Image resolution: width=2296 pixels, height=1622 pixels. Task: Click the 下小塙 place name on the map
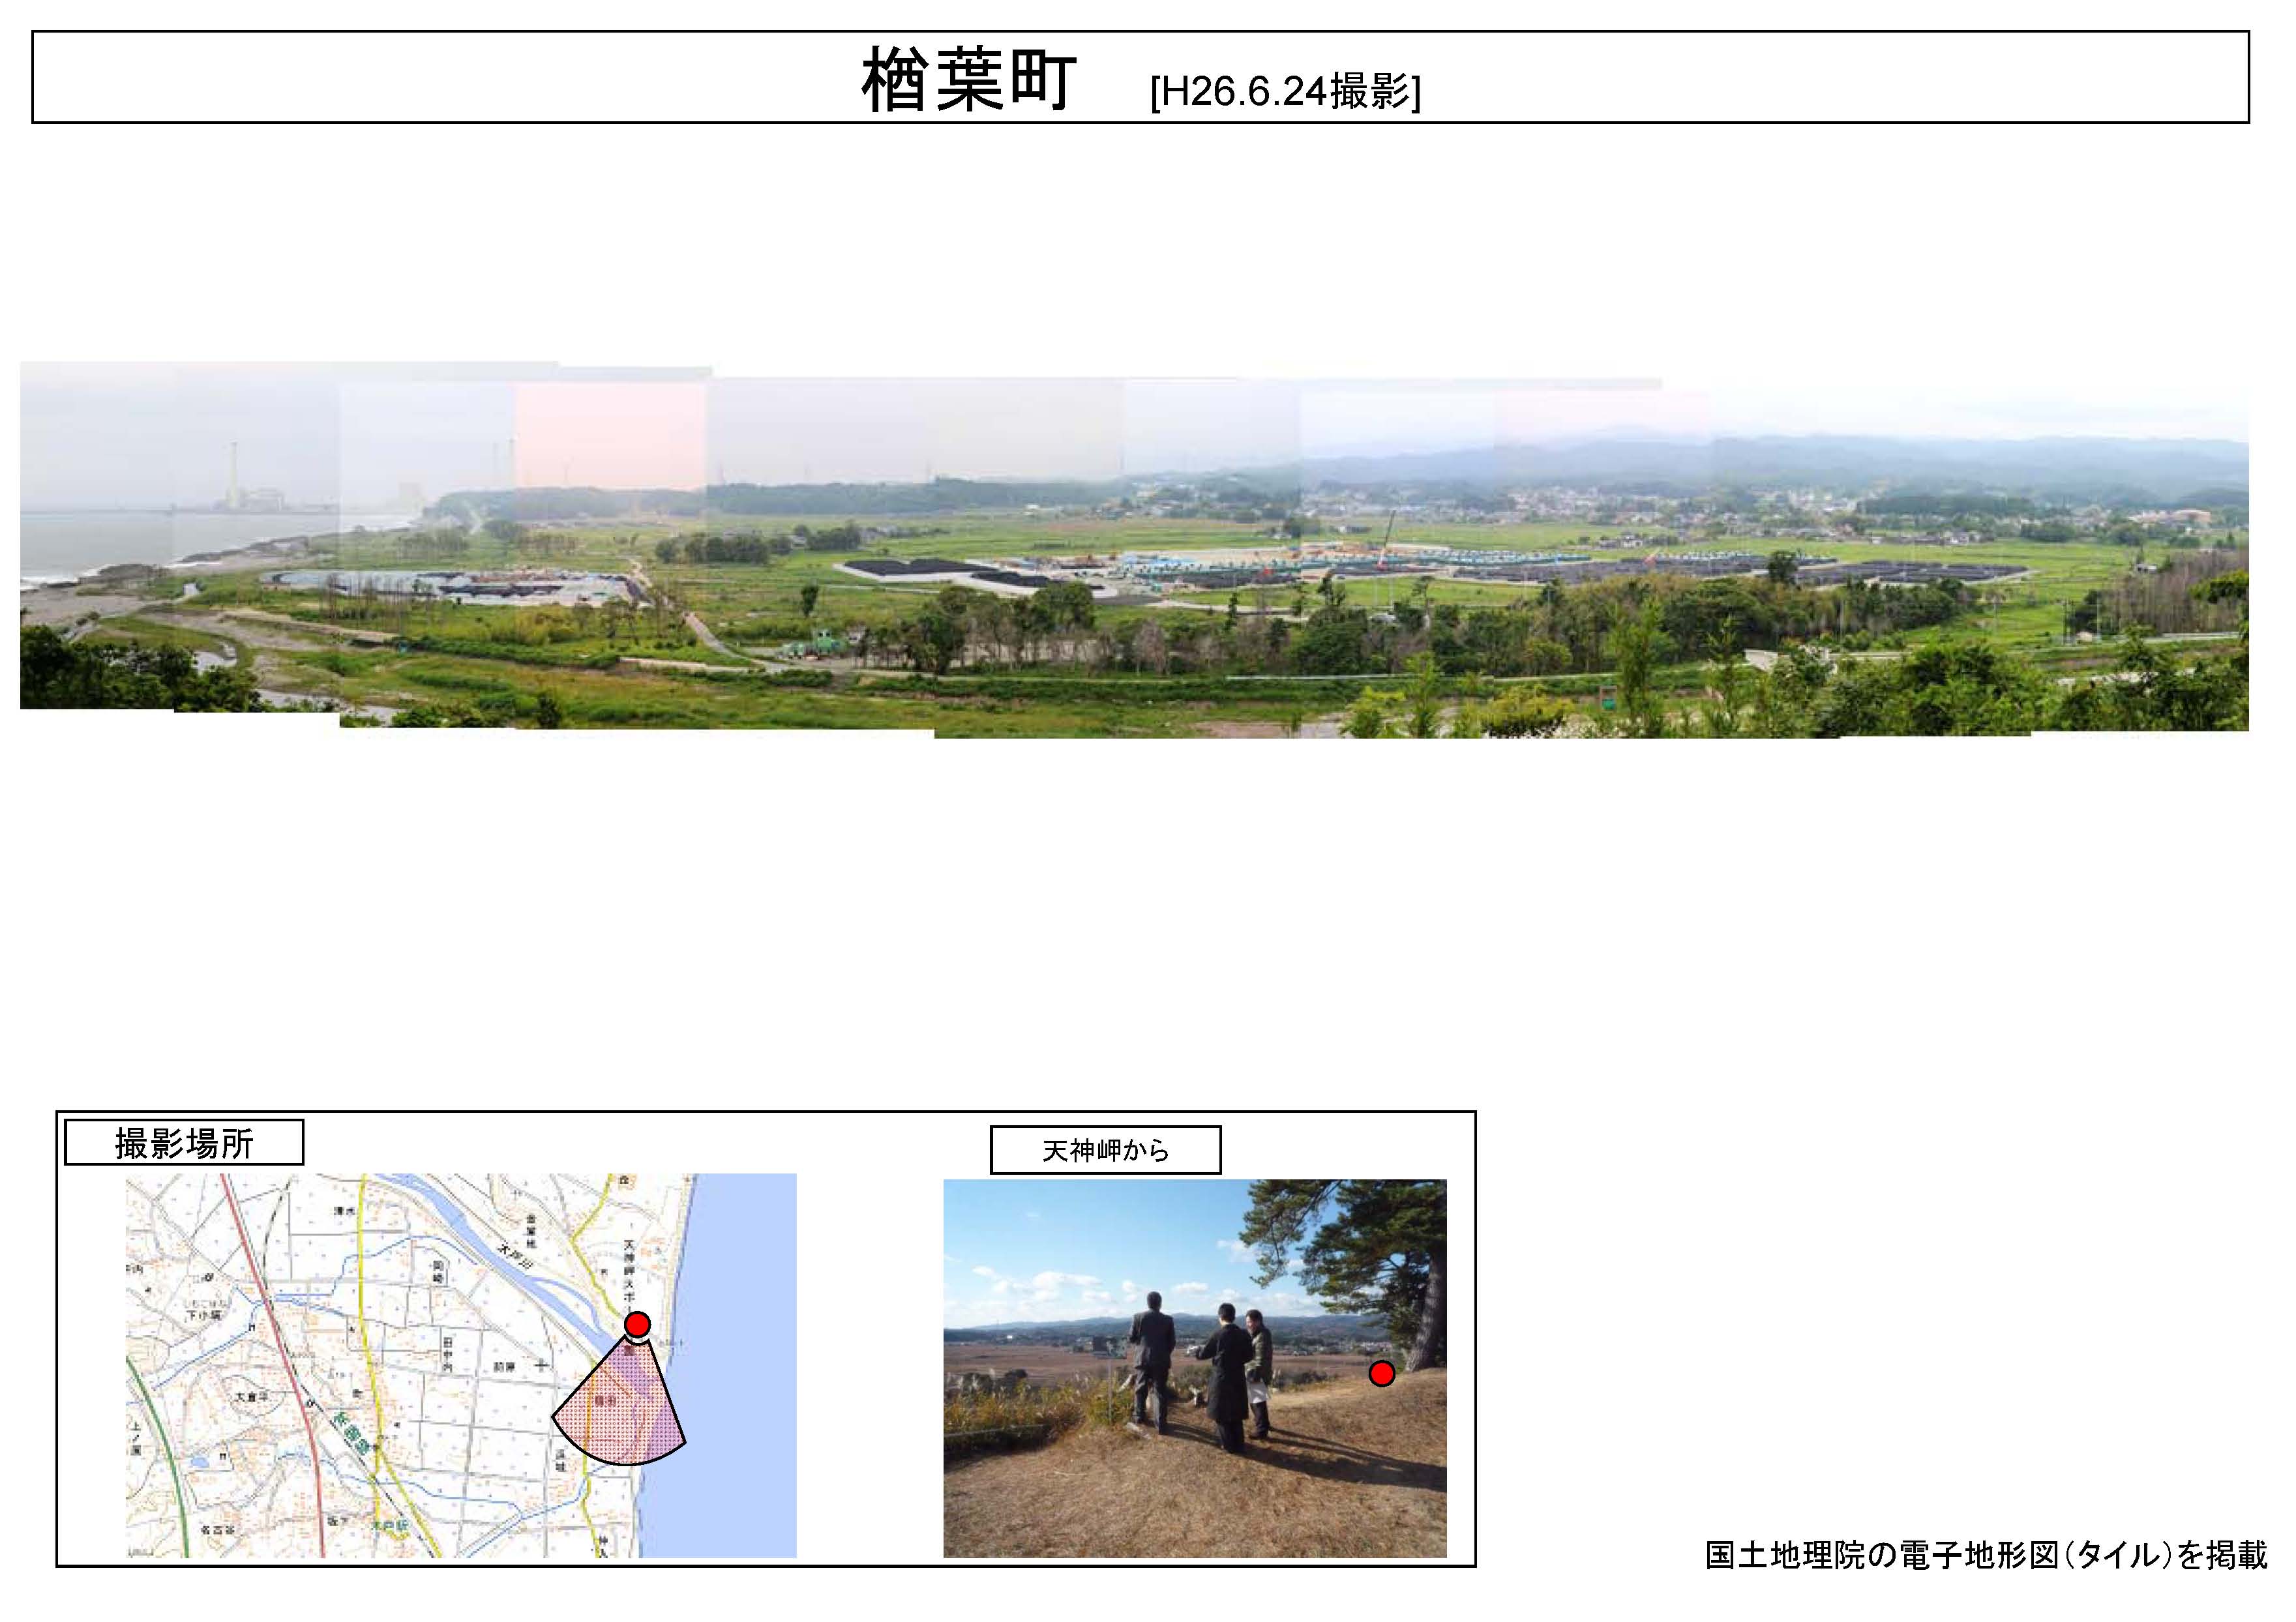tap(204, 1316)
